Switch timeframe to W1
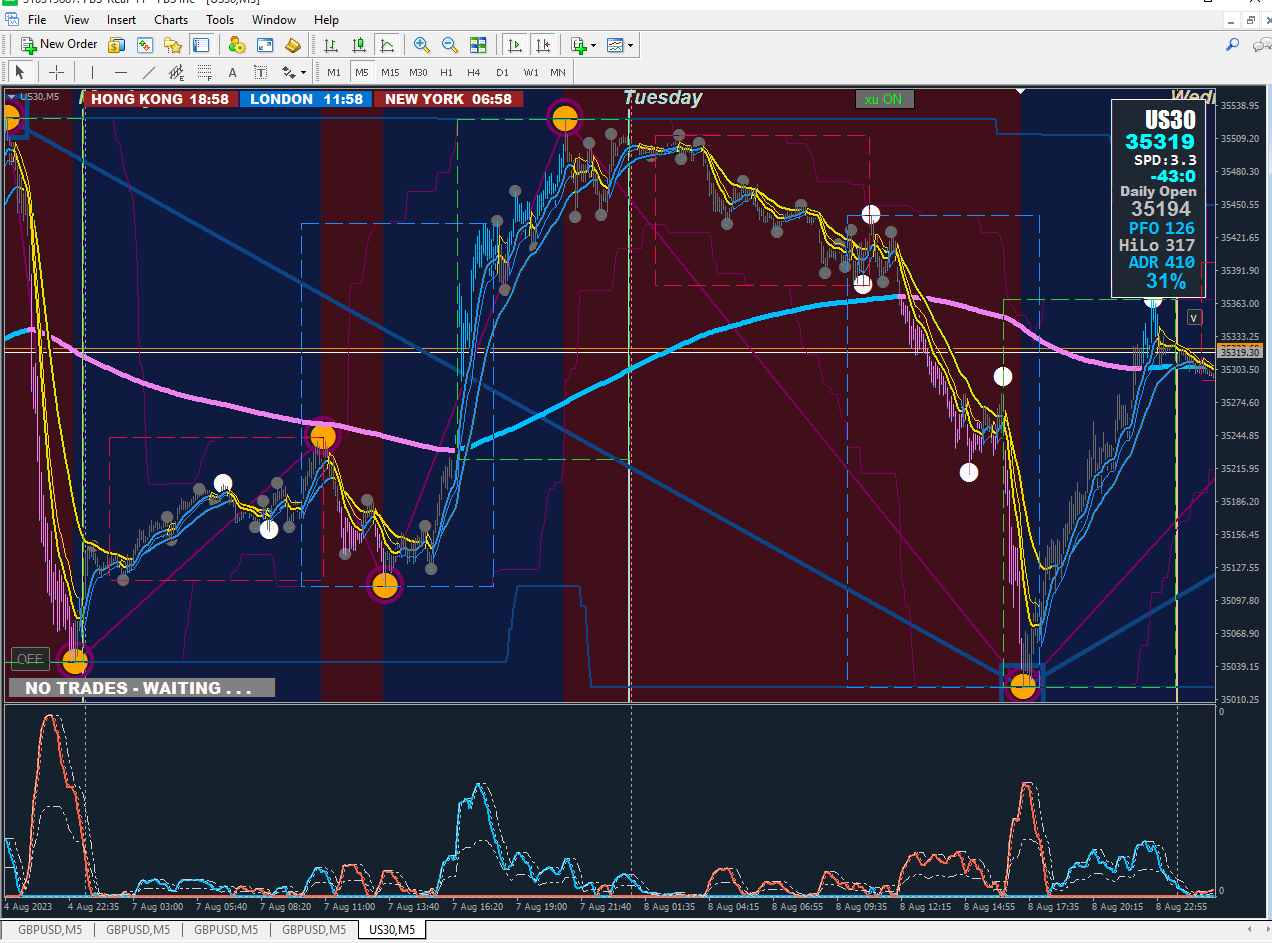Screen dimensions: 1272x943 click(x=530, y=72)
